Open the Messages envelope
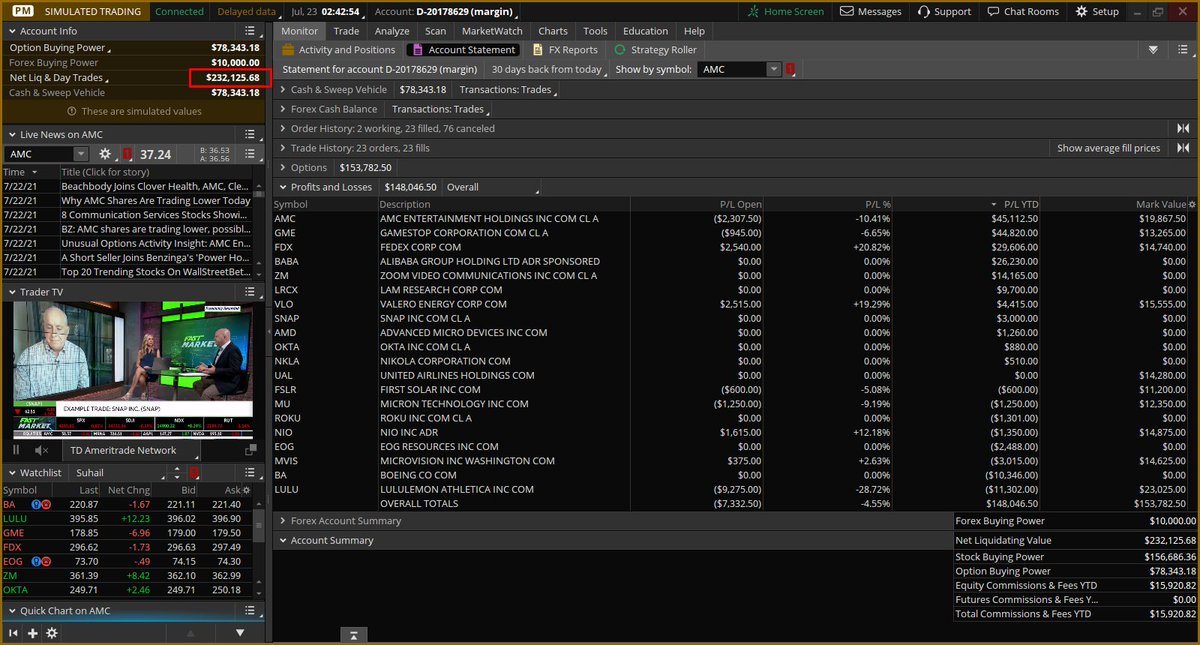Viewport: 1200px width, 645px height. (x=870, y=11)
